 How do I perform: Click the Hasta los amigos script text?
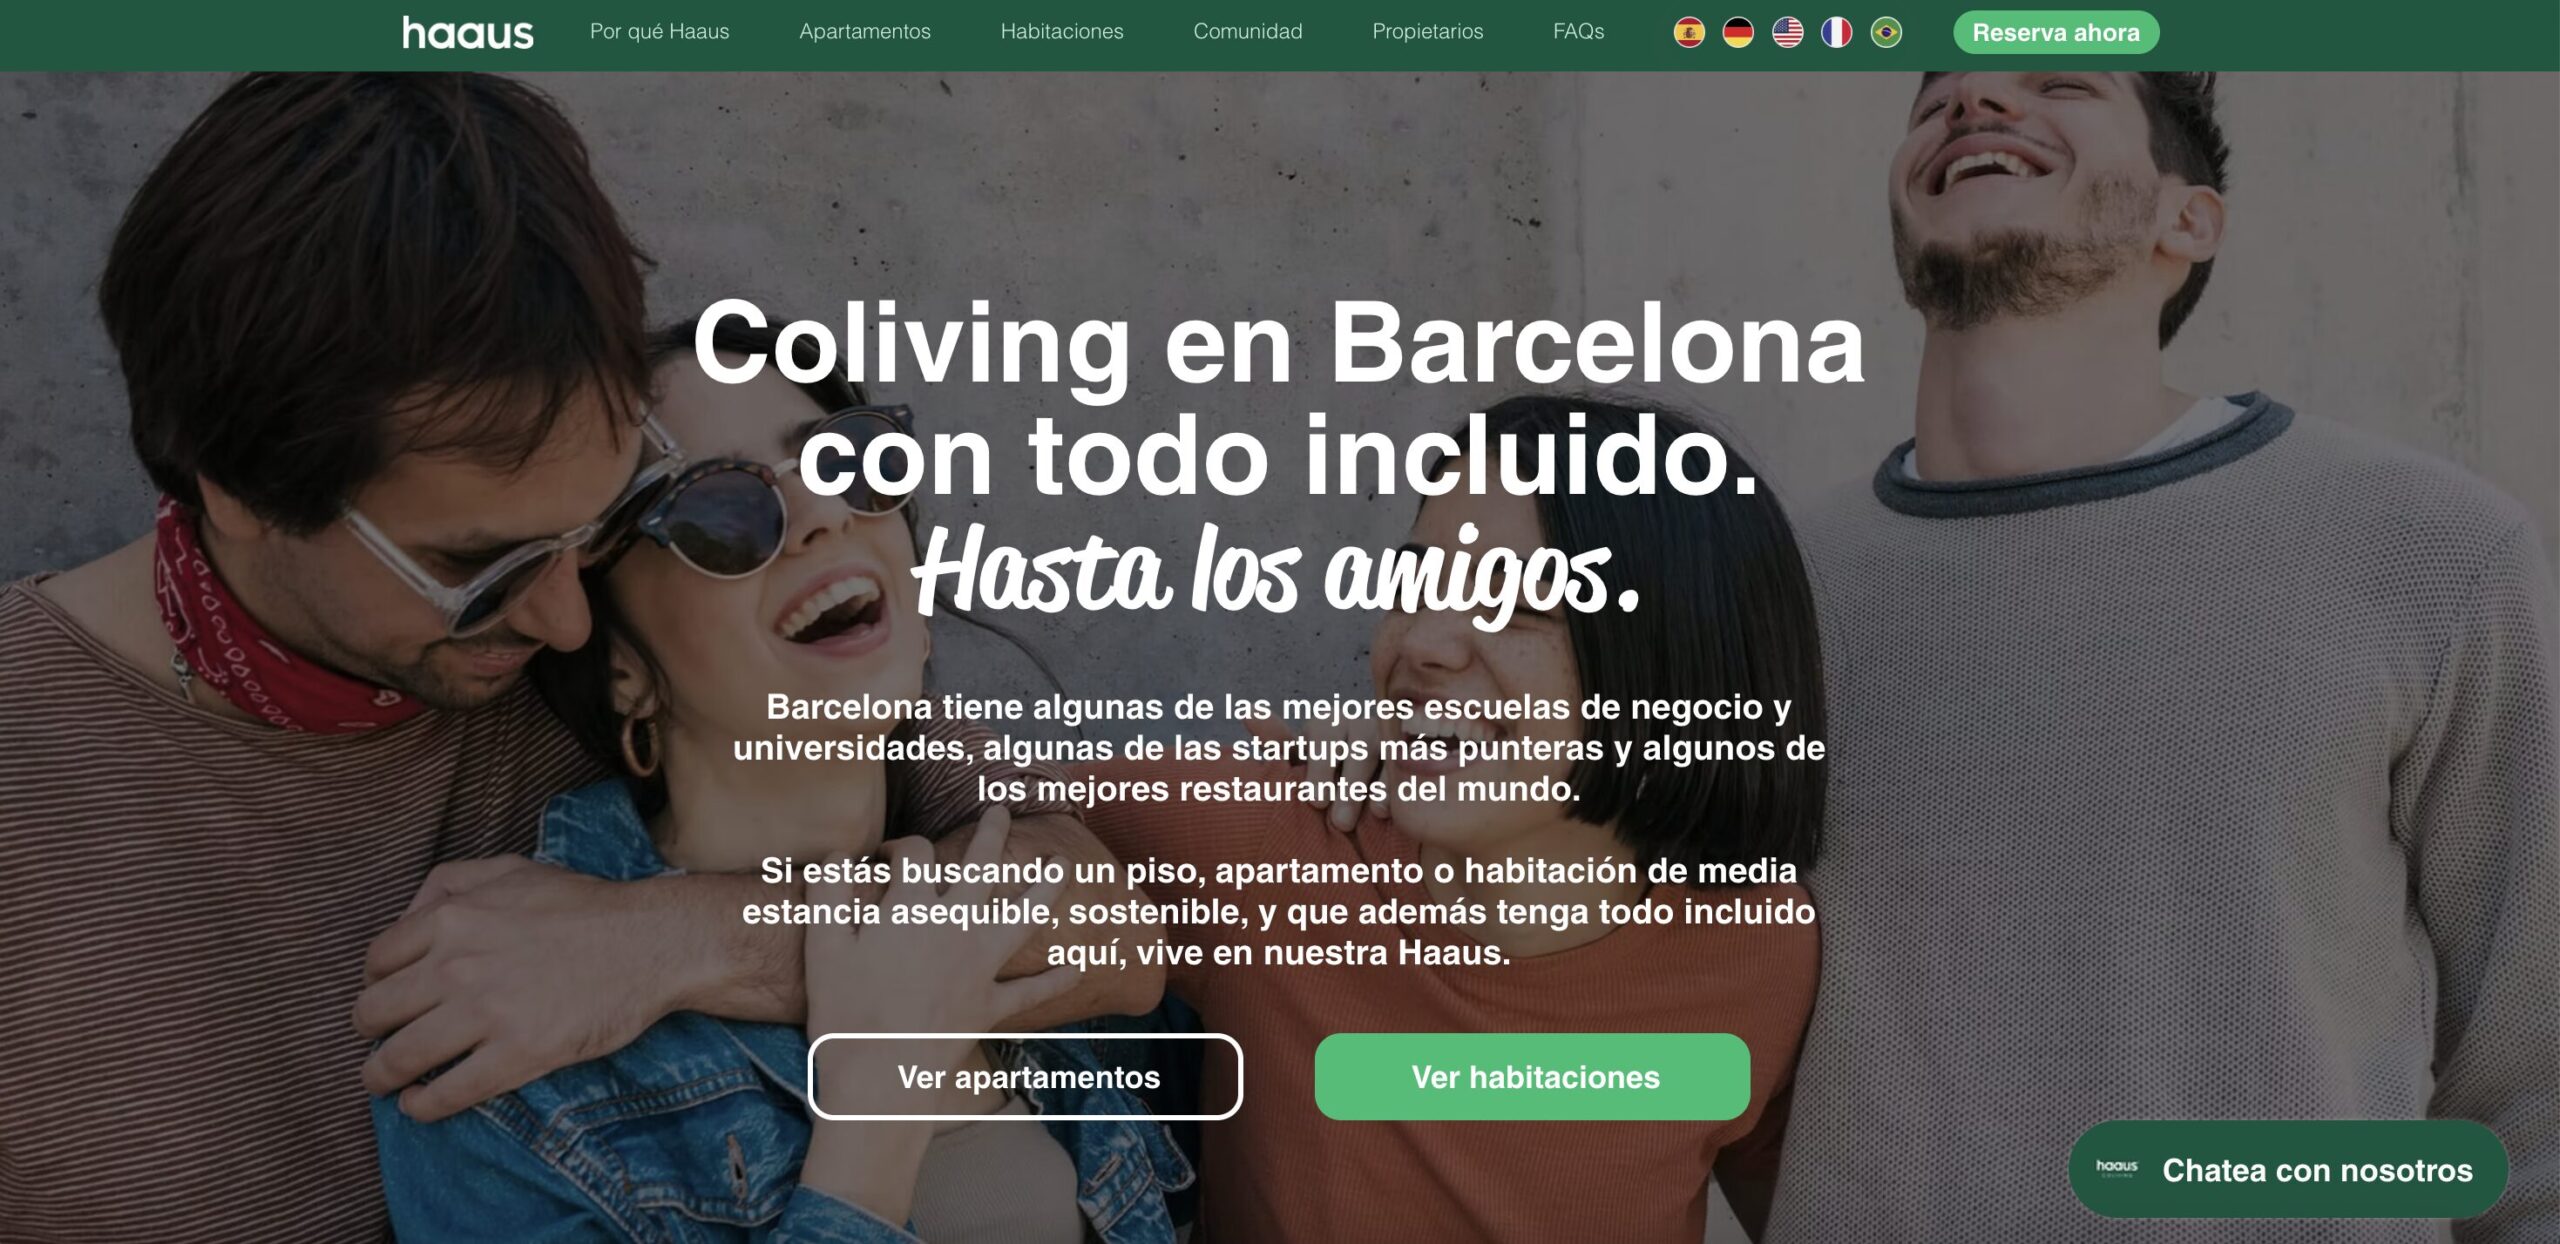pyautogui.click(x=1276, y=572)
